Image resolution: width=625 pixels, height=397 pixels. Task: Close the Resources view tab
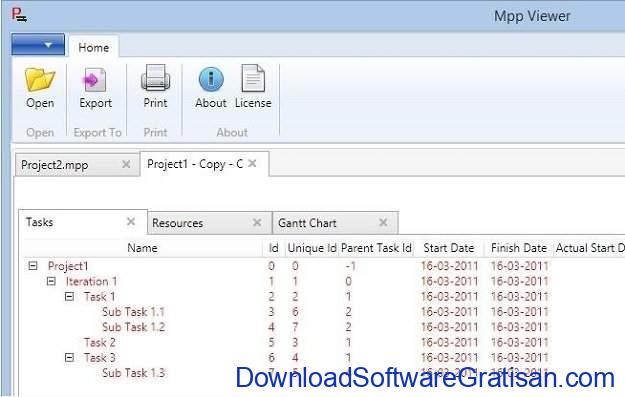pyautogui.click(x=257, y=222)
